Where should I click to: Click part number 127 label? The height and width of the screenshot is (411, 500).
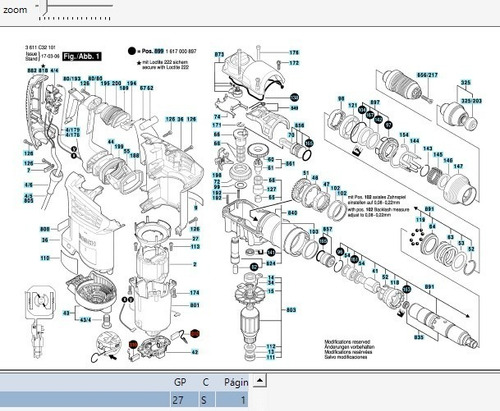(272, 189)
